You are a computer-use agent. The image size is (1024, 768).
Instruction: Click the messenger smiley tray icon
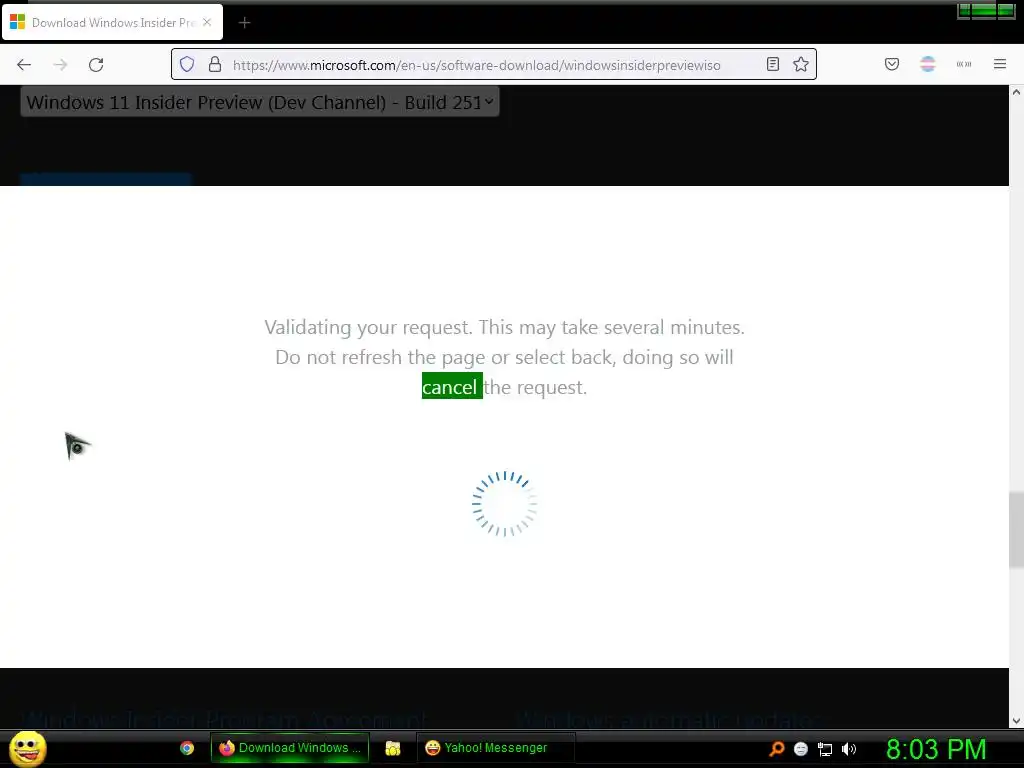pyautogui.click(x=801, y=749)
